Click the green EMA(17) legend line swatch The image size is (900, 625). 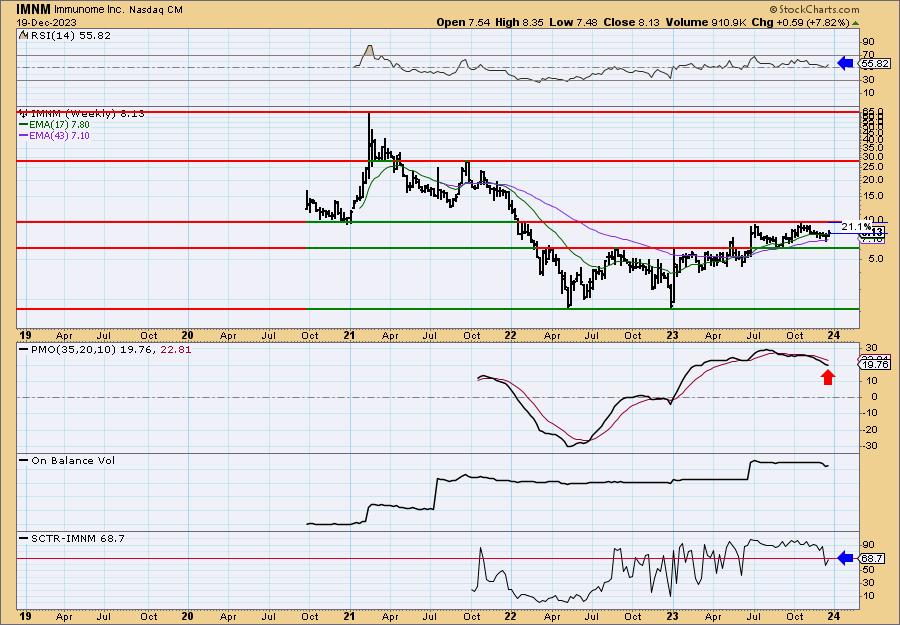[x=24, y=125]
